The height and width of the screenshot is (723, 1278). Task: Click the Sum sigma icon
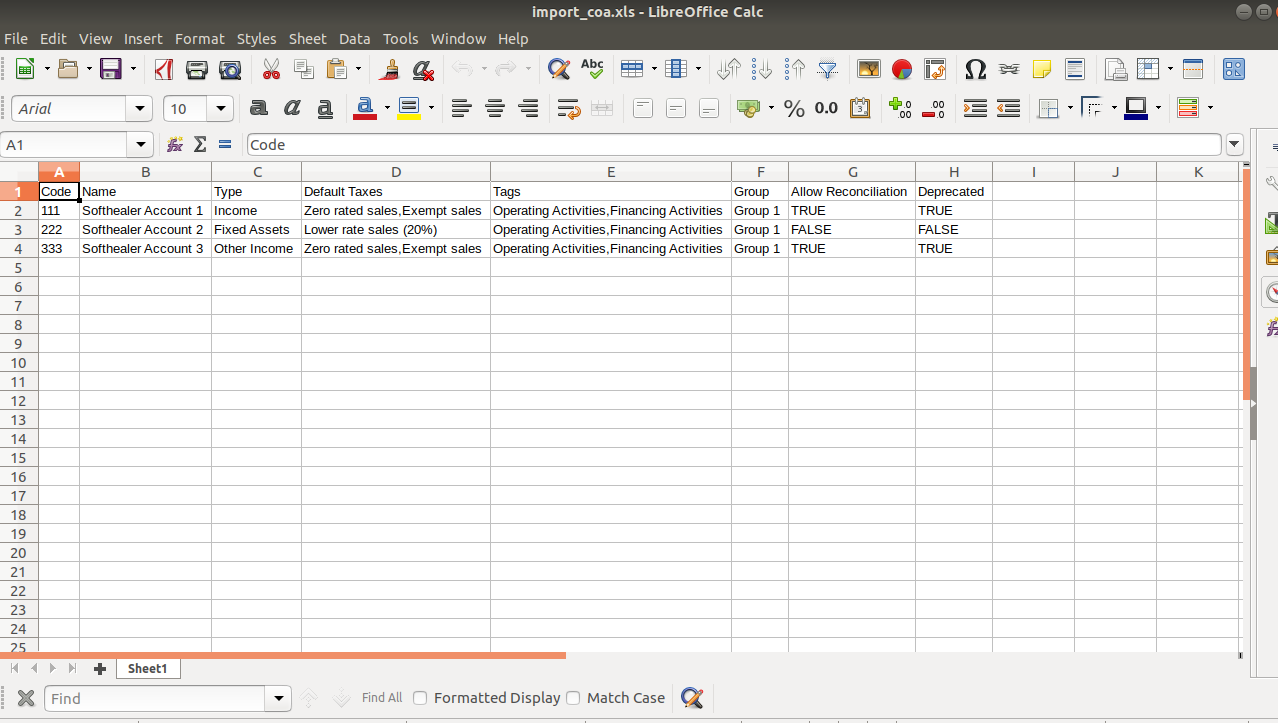[200, 145]
